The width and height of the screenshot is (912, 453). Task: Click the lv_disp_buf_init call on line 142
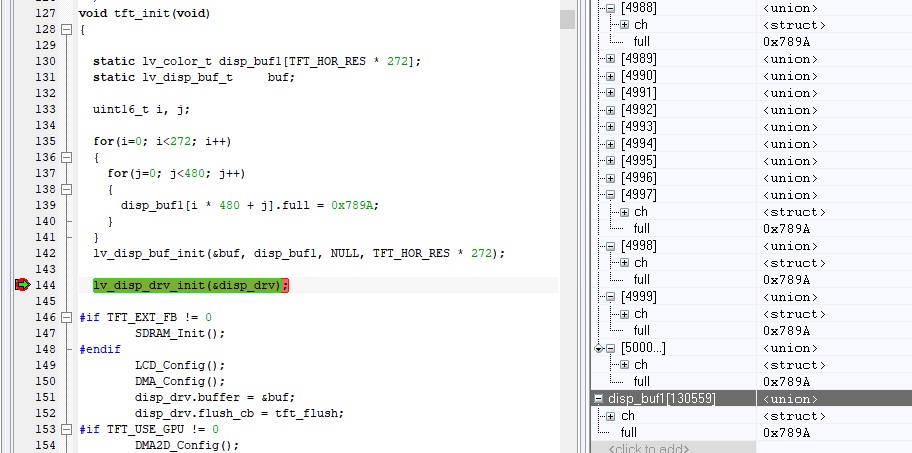point(299,254)
